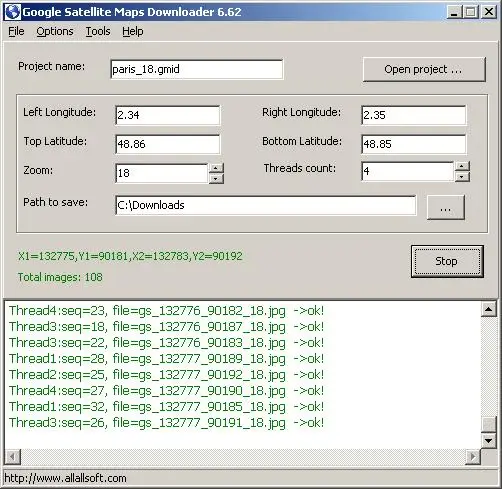Click log scroll-down arrow
The image size is (502, 489).
[489, 441]
